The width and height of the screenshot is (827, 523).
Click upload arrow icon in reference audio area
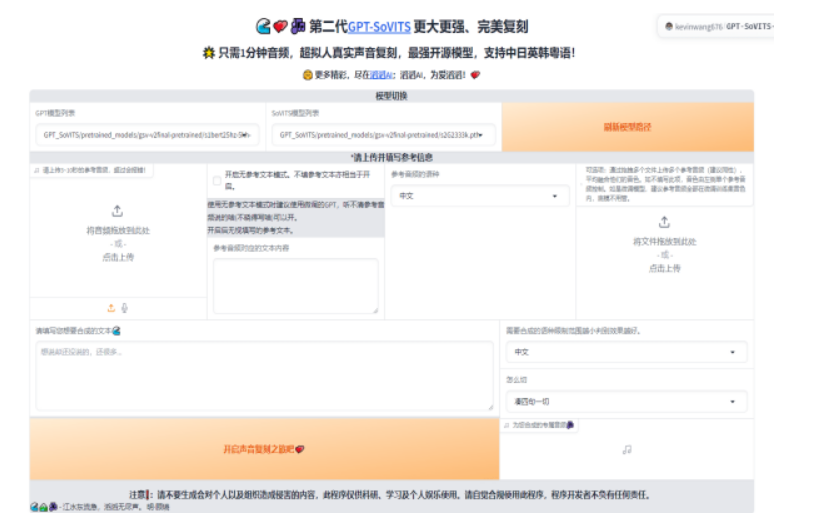(x=117, y=211)
